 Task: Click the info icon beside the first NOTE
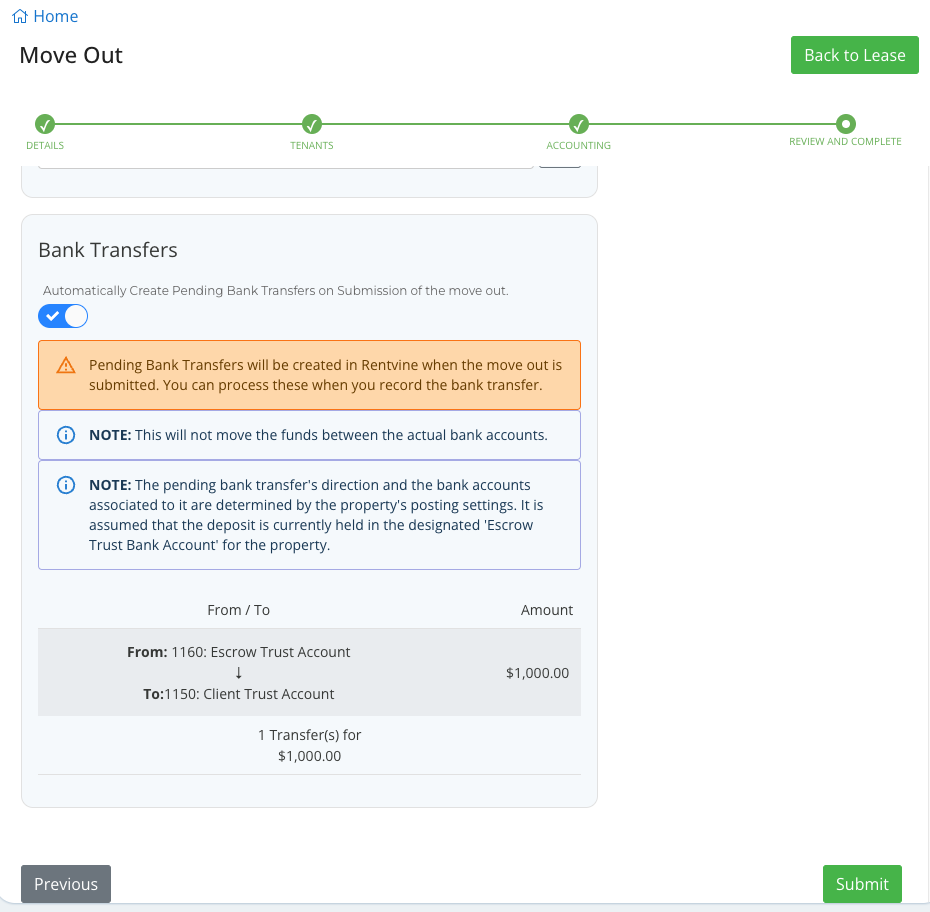(66, 434)
